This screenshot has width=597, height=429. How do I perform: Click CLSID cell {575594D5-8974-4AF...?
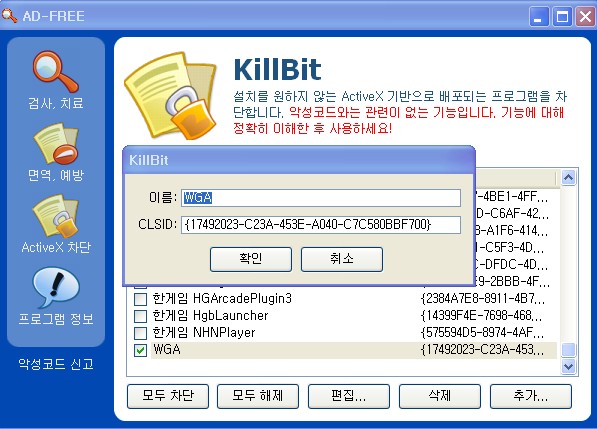click(482, 333)
